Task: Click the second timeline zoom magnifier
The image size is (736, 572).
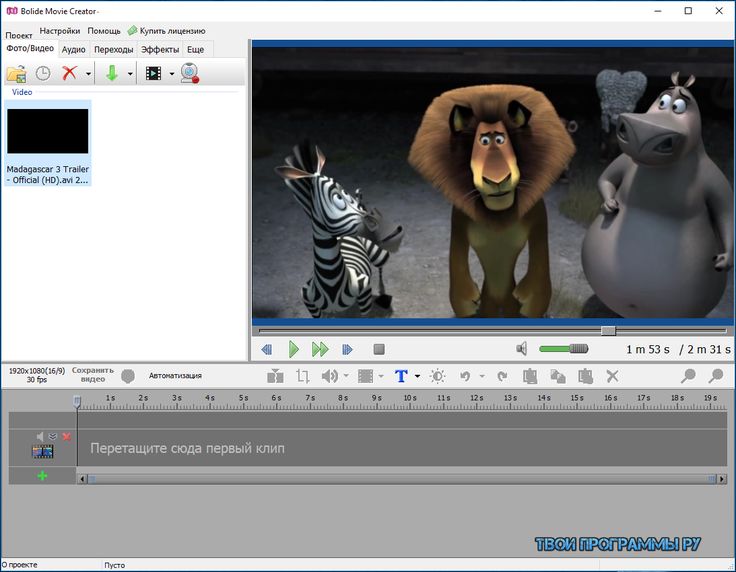Action: pyautogui.click(x=716, y=376)
